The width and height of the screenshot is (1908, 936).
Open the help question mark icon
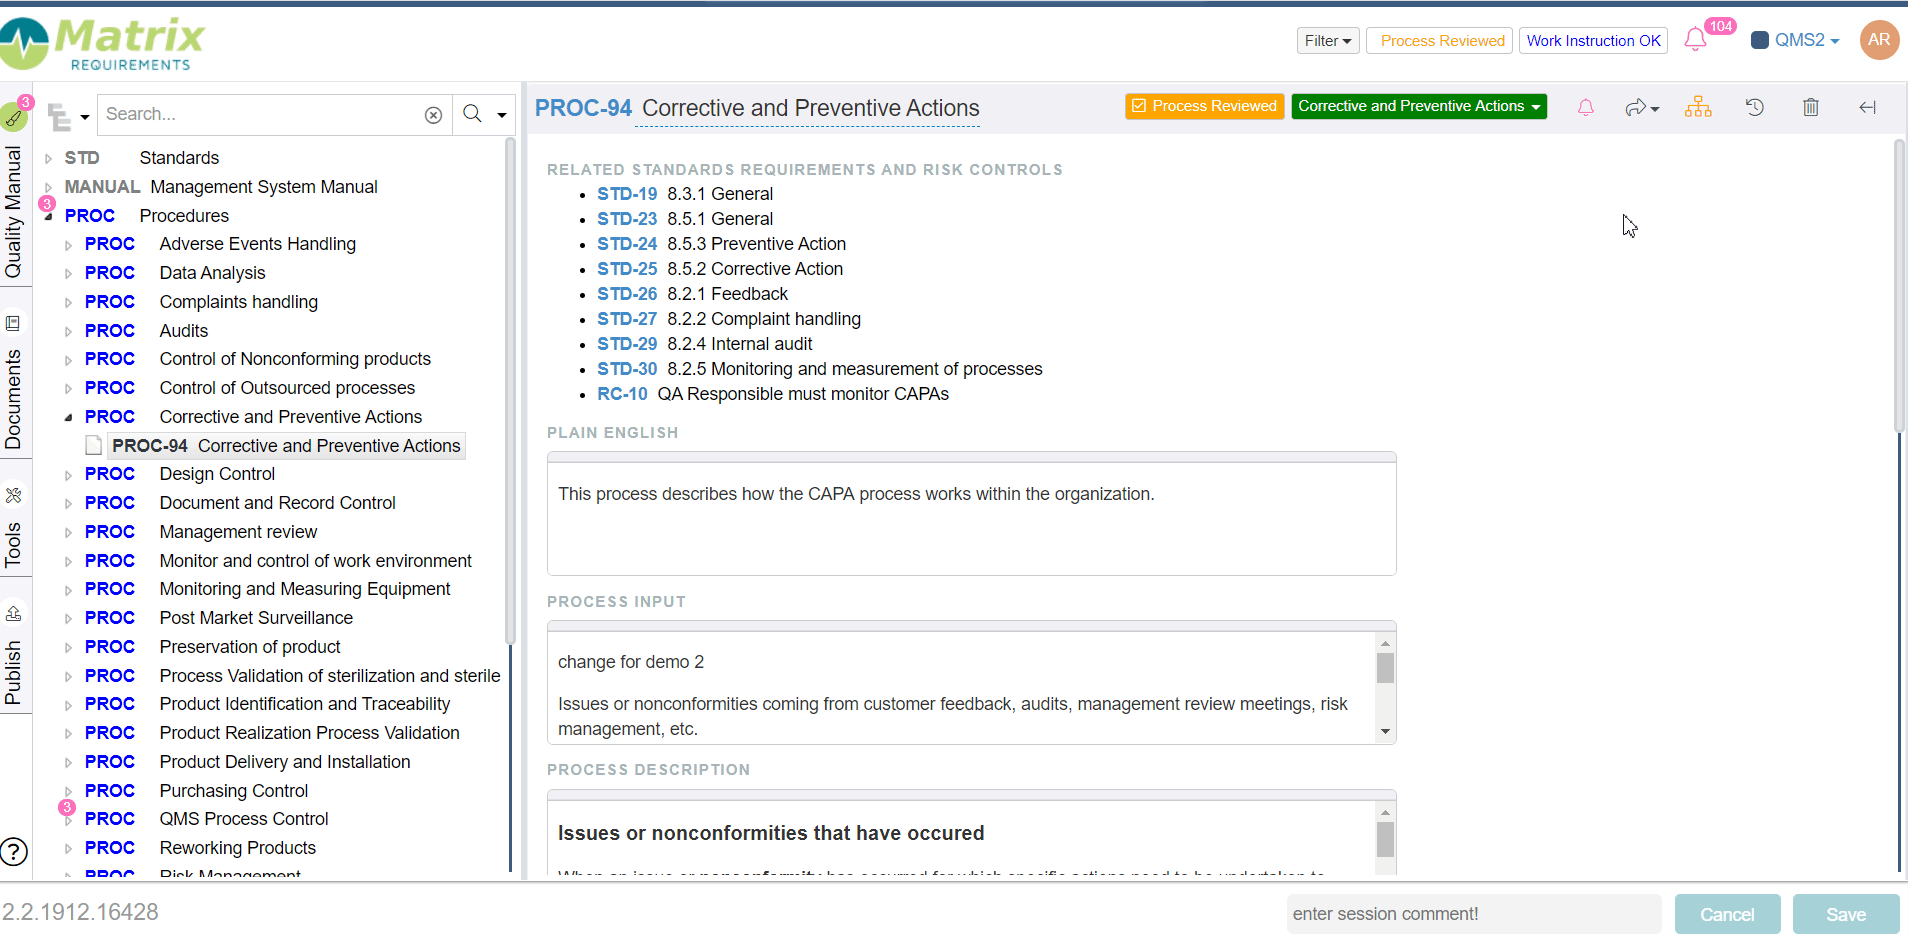[x=14, y=852]
